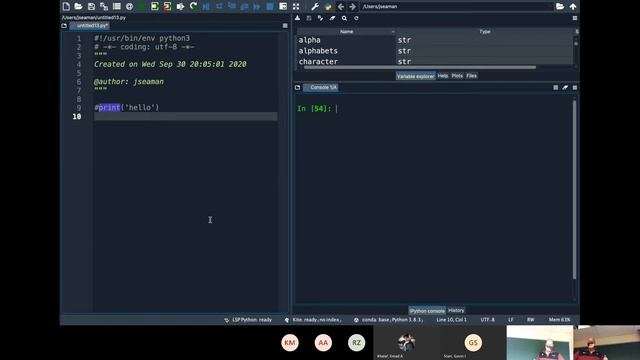The width and height of the screenshot is (640, 360).
Task: Switch to the Variable explorer tab
Action: point(415,76)
